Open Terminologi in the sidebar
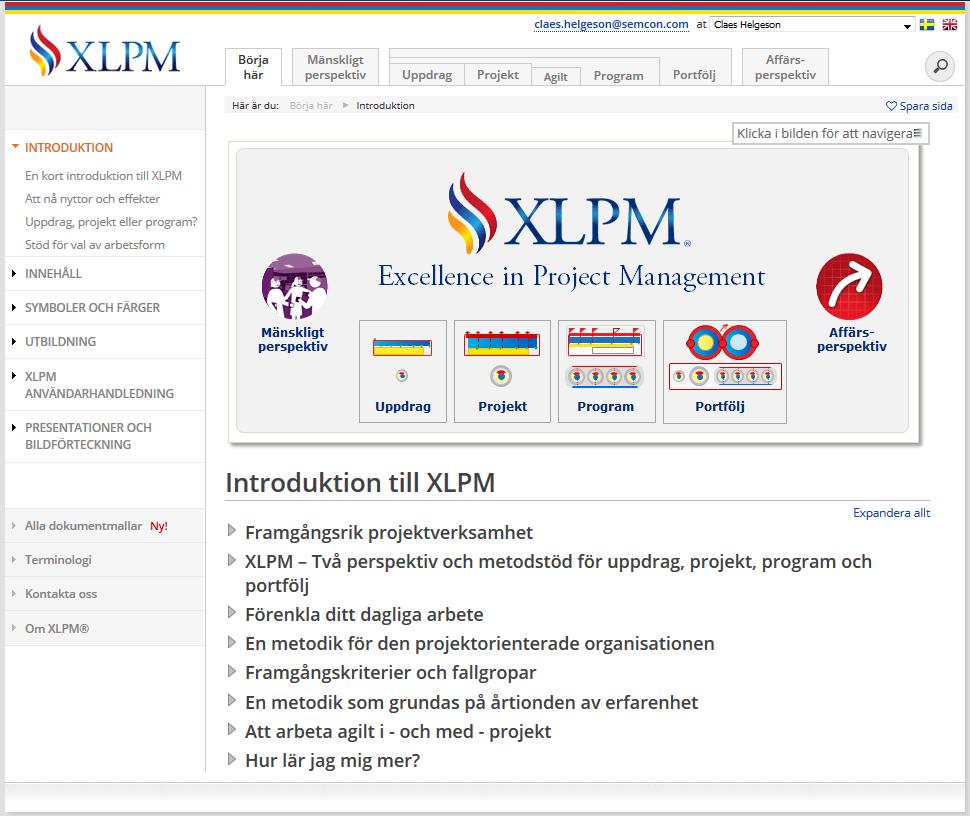Viewport: 970px width, 816px height. (58, 560)
